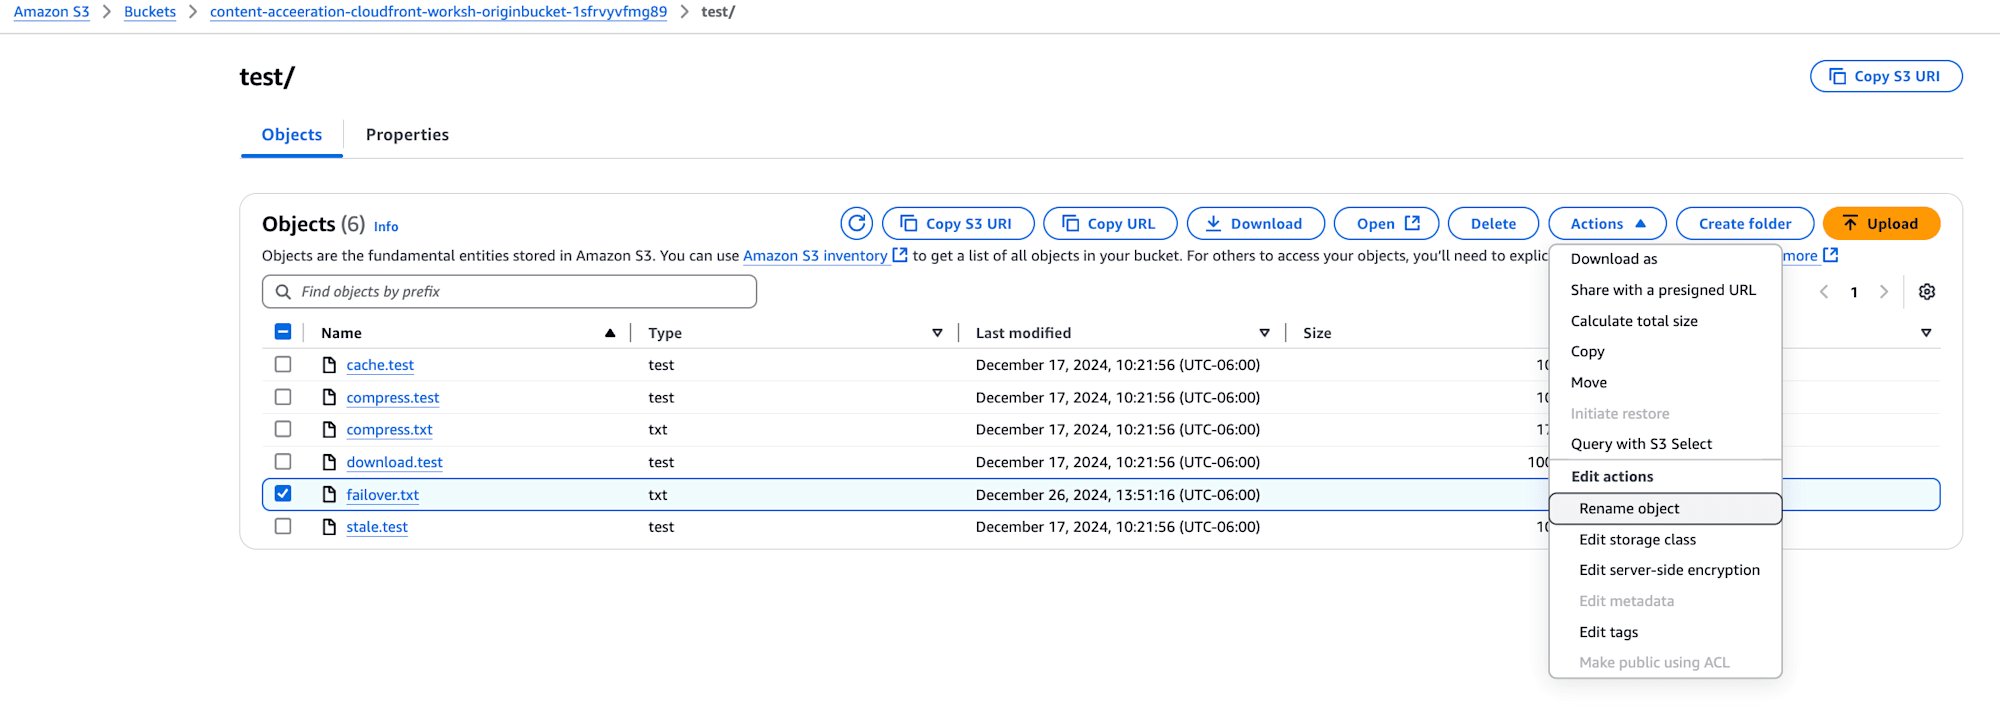The width and height of the screenshot is (2000, 721).
Task: Click the file icon next to download.test
Action: [329, 462]
